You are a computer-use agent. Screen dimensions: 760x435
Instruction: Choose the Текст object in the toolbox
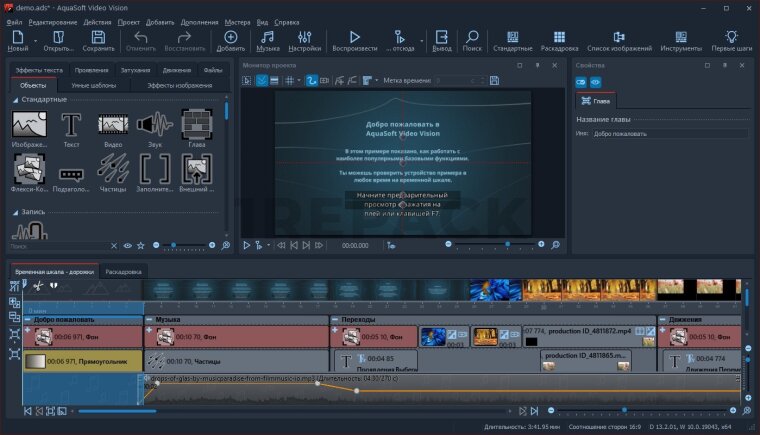(71, 125)
